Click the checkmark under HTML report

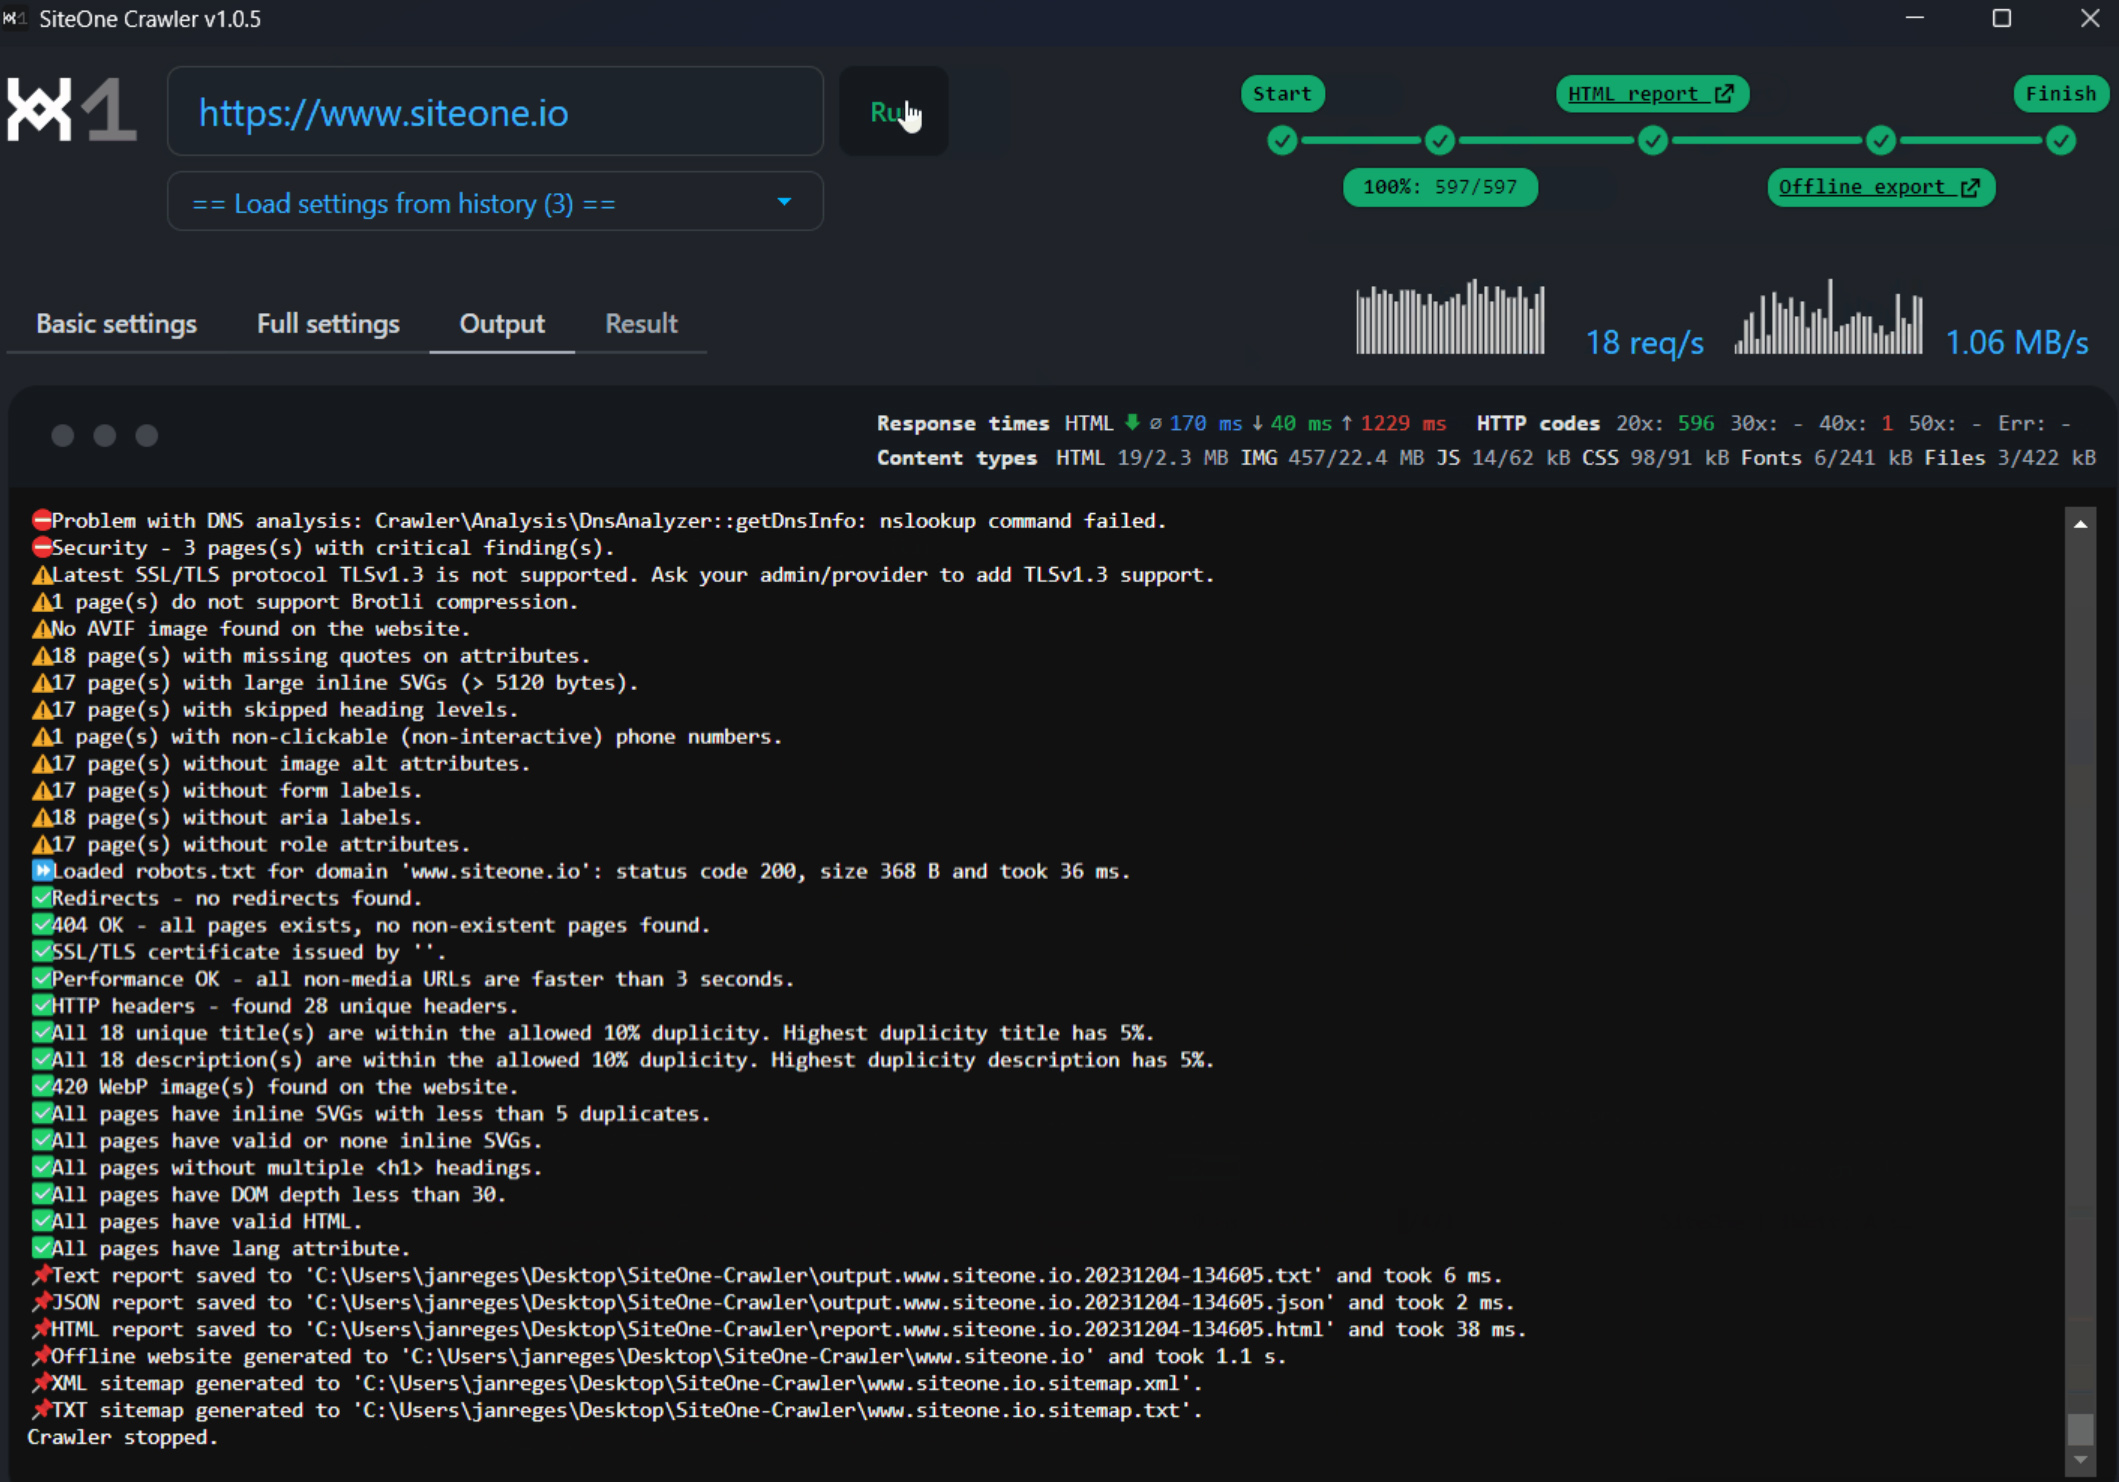(x=1653, y=141)
